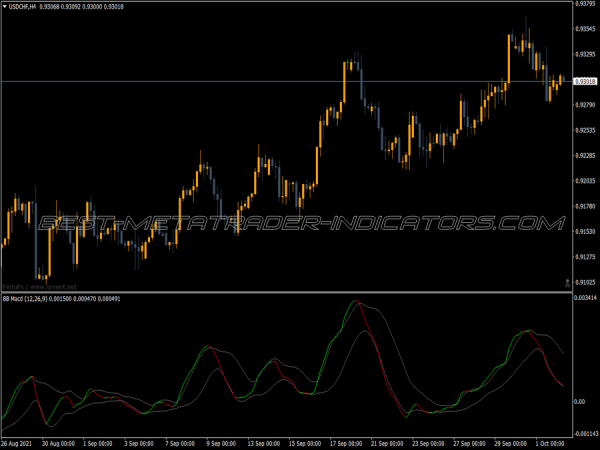Click the 27 Sep 00:00 time label
600x450 pixels.
(470, 444)
